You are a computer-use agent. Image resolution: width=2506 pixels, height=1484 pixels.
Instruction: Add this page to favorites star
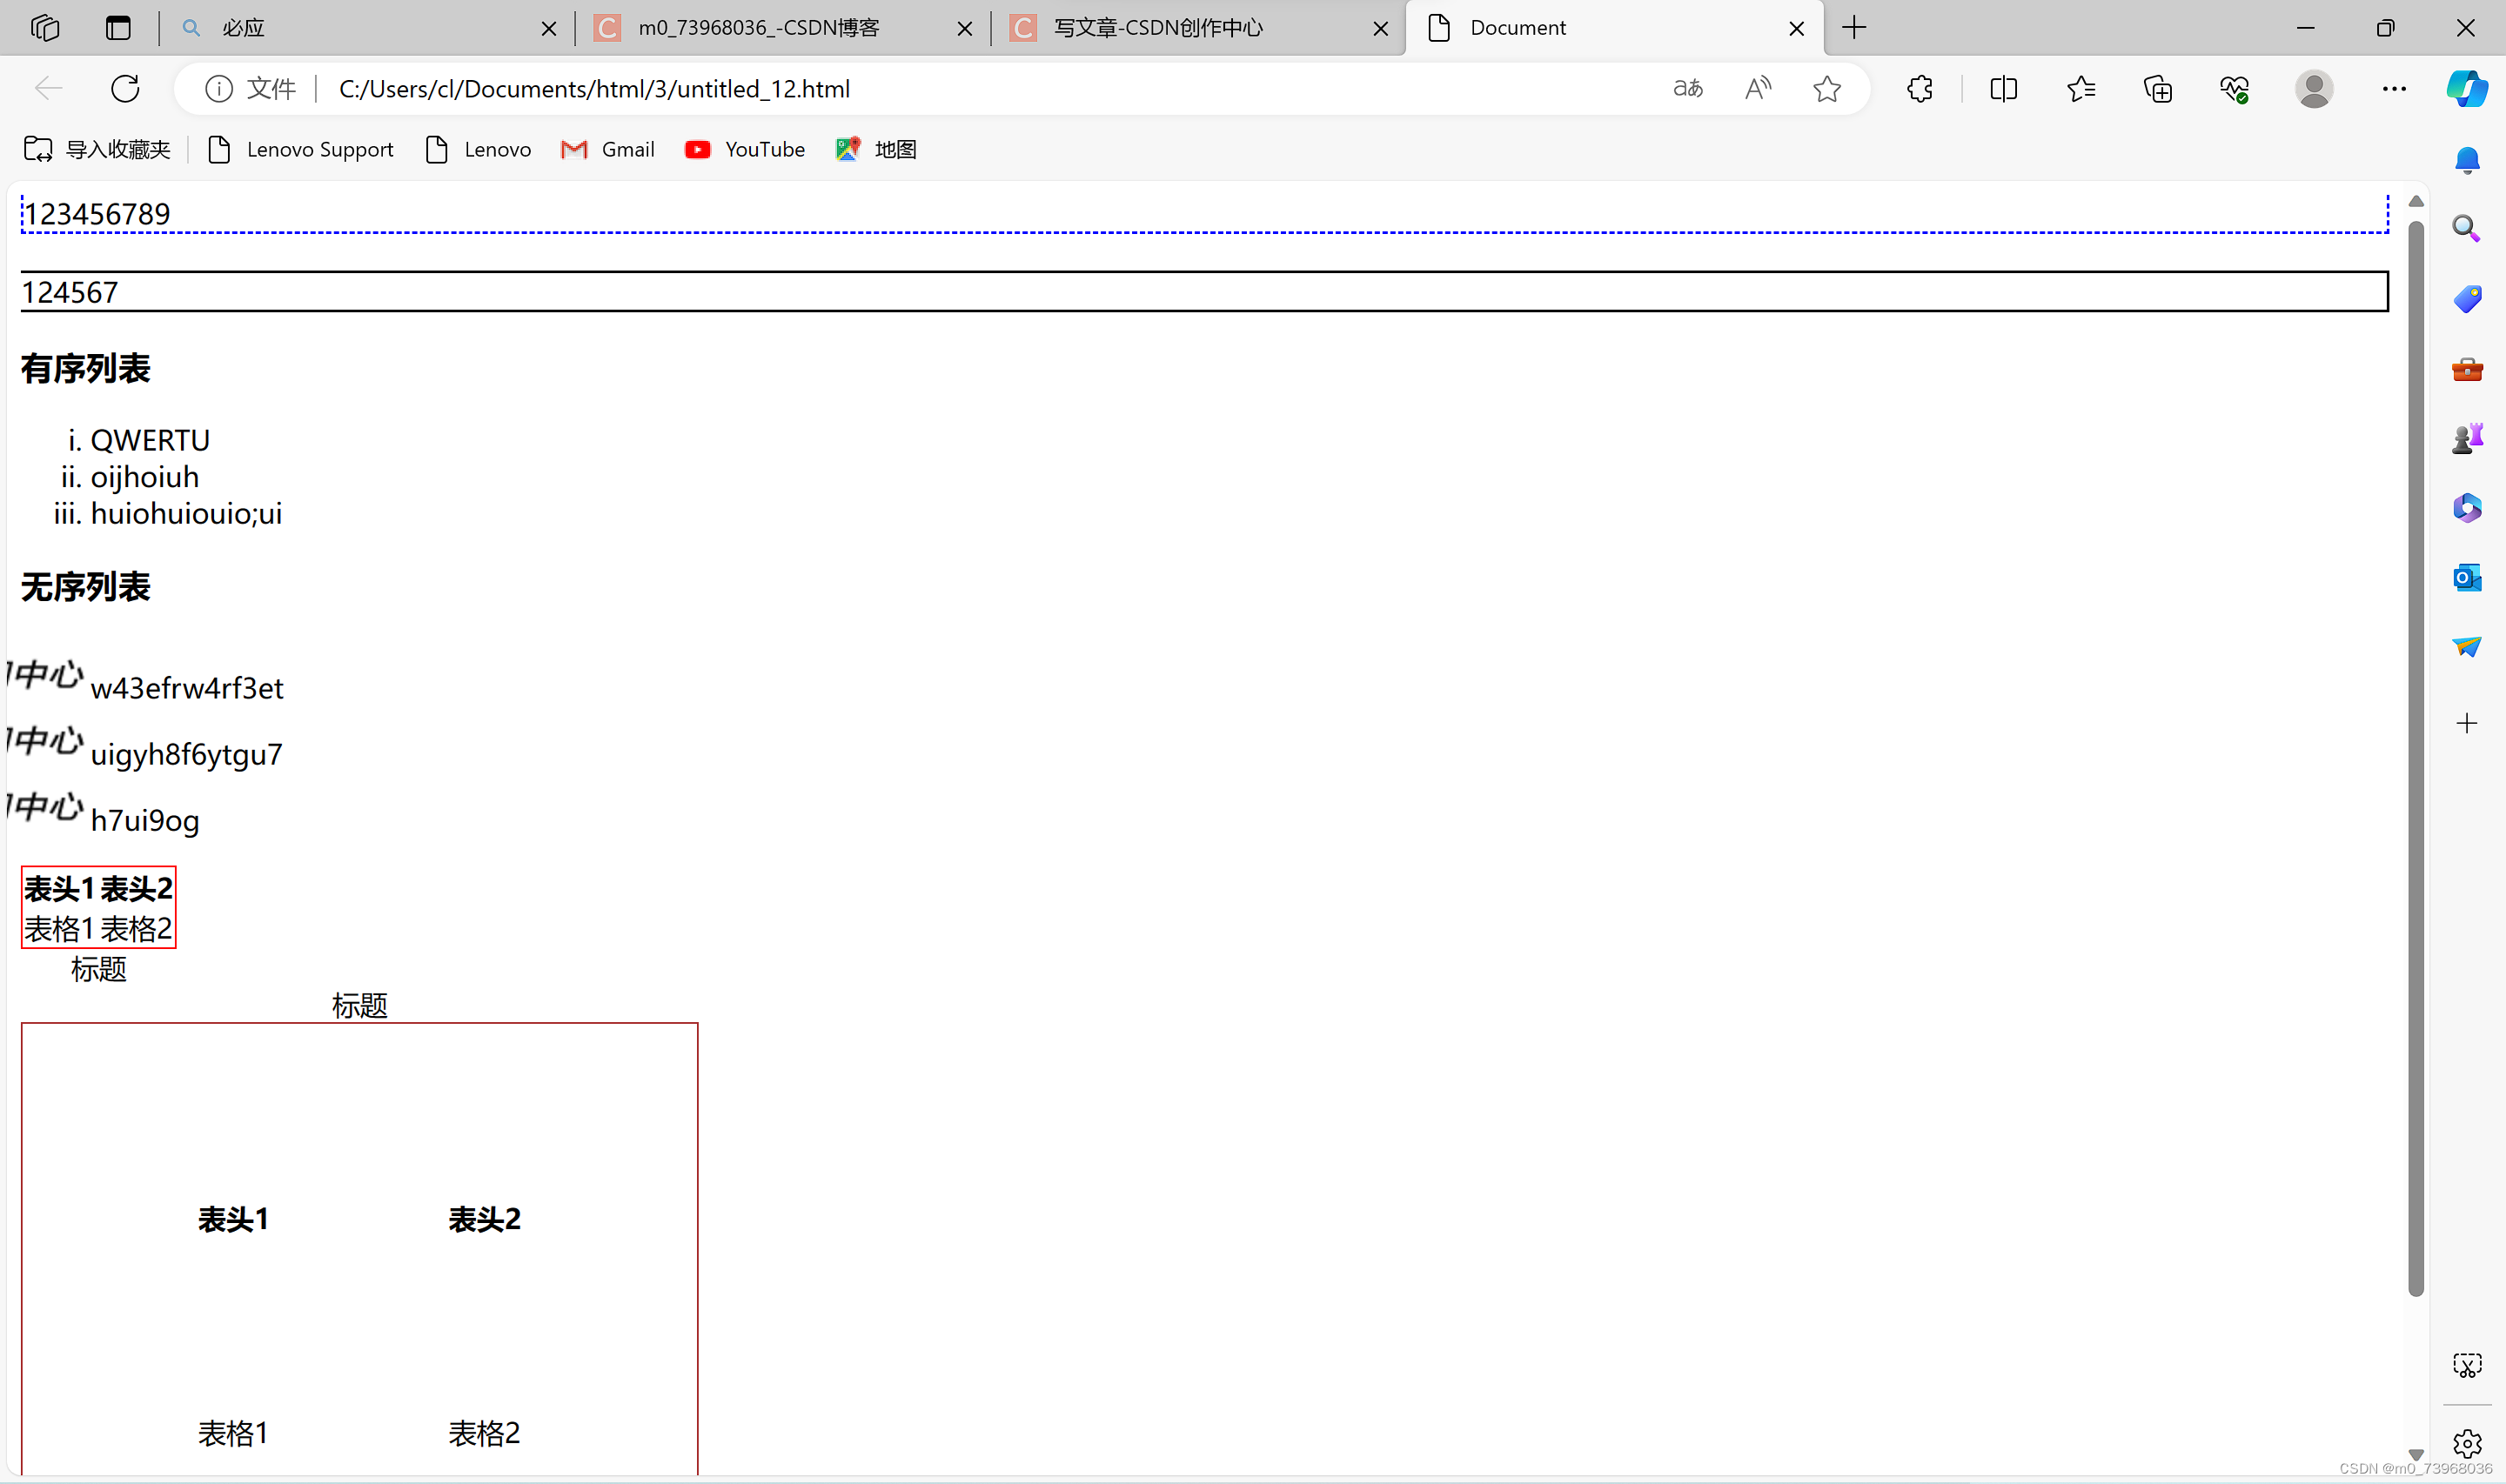click(x=1826, y=89)
